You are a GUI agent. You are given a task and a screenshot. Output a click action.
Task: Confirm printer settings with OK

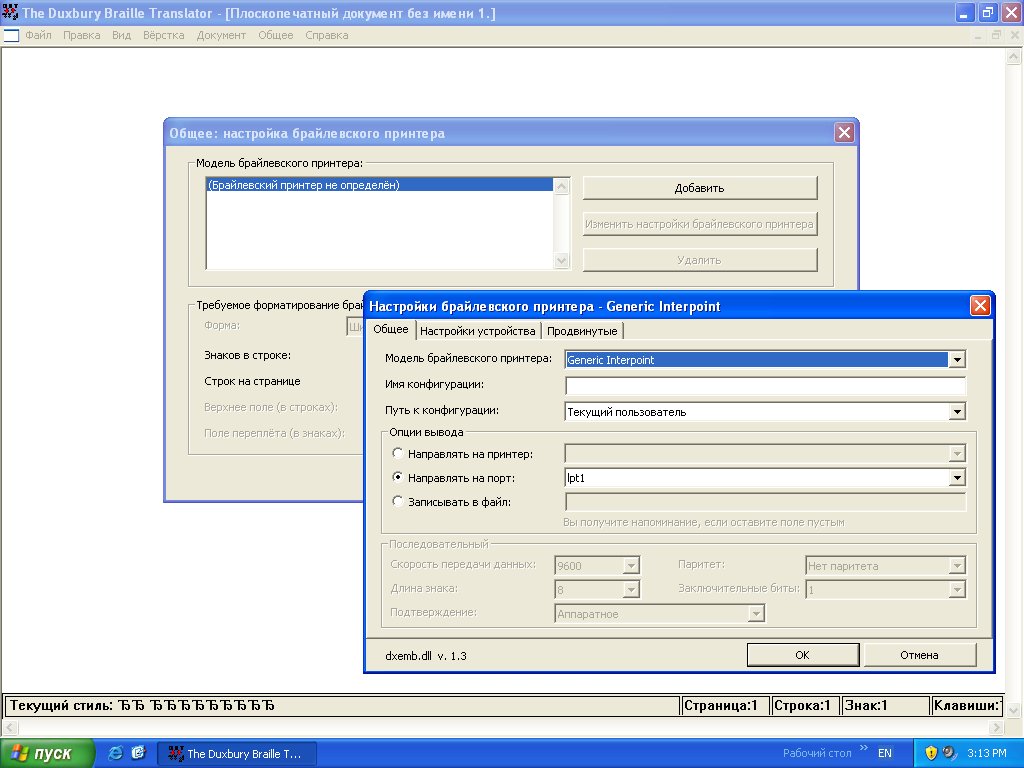point(803,655)
